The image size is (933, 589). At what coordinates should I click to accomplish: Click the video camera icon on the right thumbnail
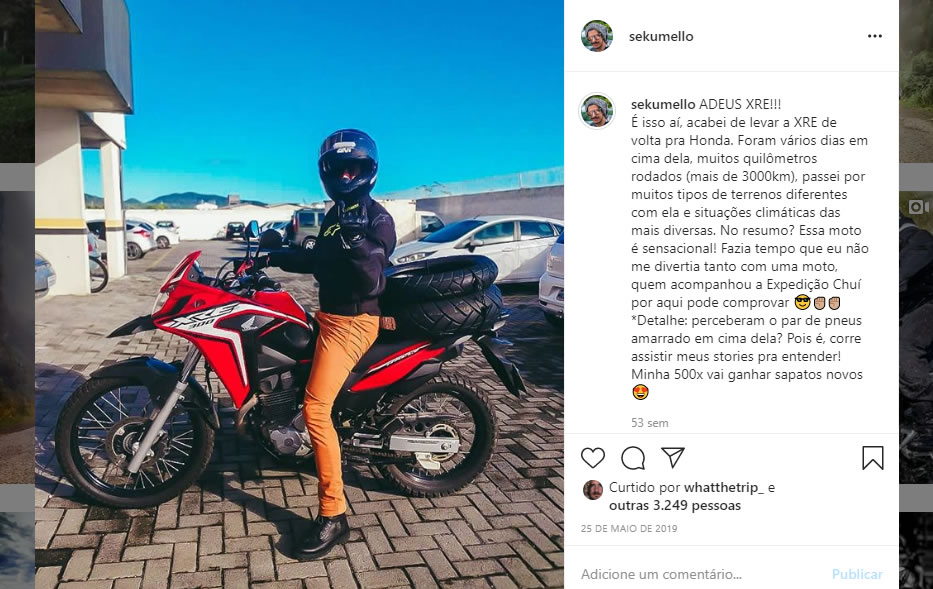click(918, 206)
